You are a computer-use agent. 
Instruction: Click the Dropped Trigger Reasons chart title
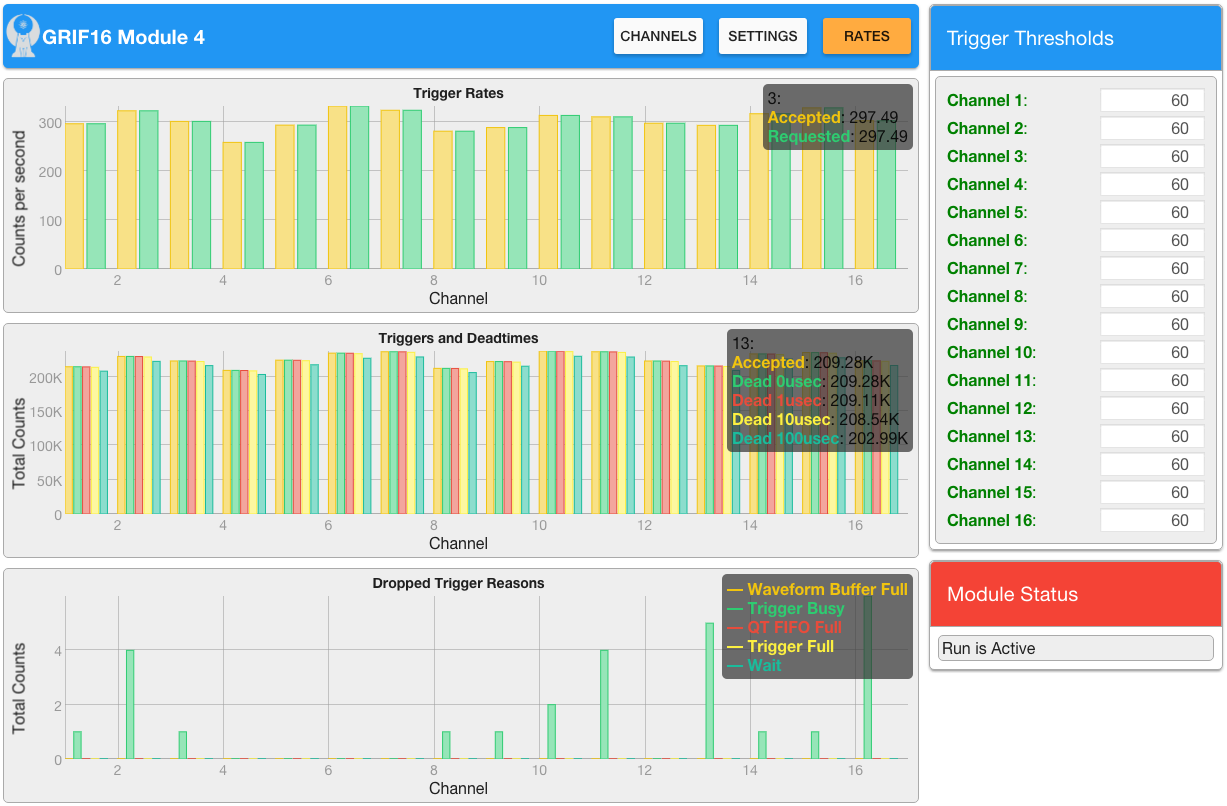(x=458, y=583)
